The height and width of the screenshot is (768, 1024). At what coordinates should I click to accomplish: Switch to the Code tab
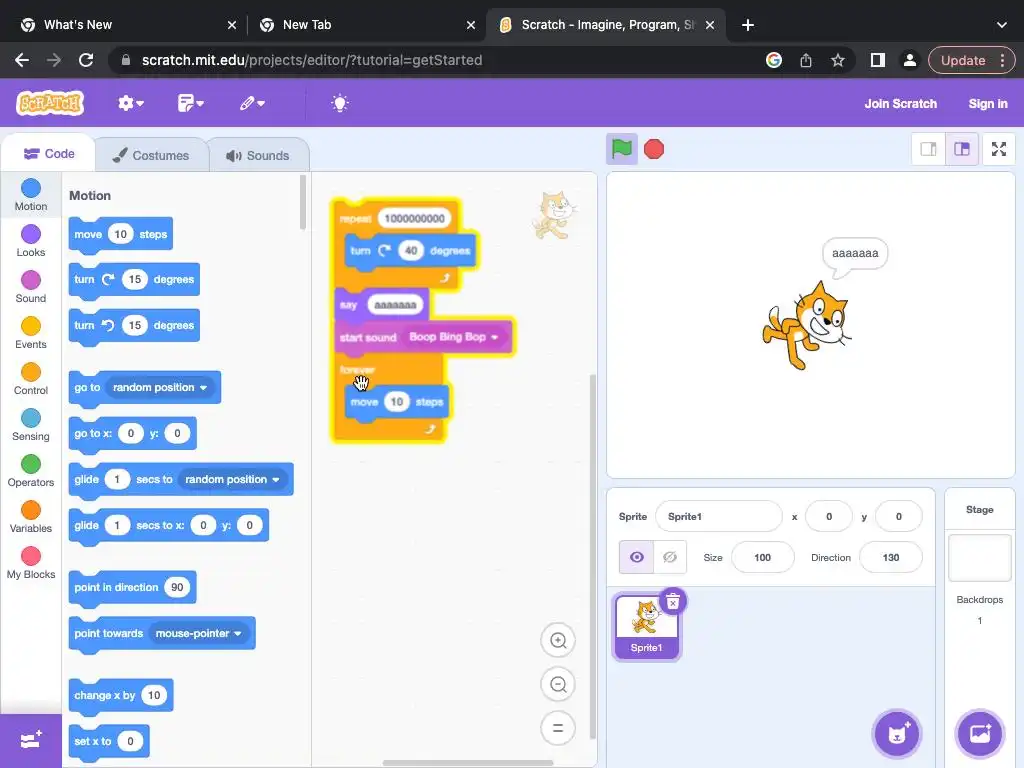(49, 154)
